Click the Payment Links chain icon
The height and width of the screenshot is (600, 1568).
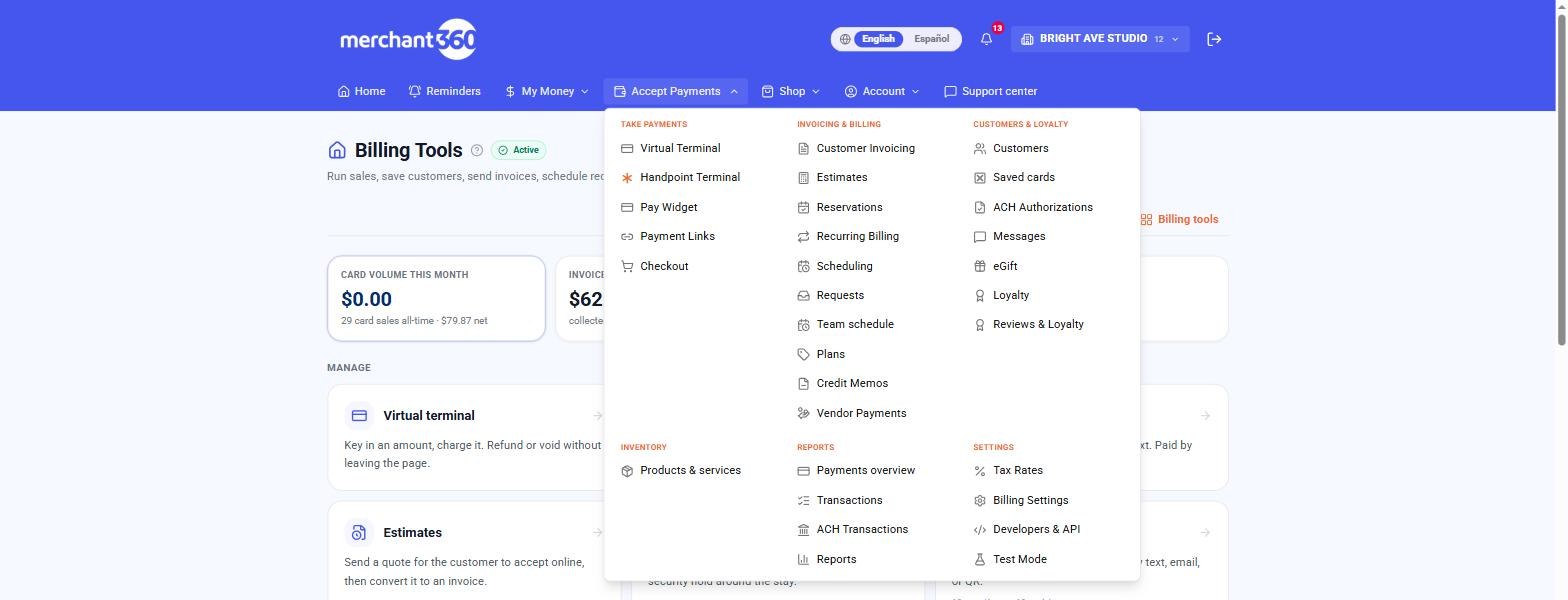tap(627, 237)
